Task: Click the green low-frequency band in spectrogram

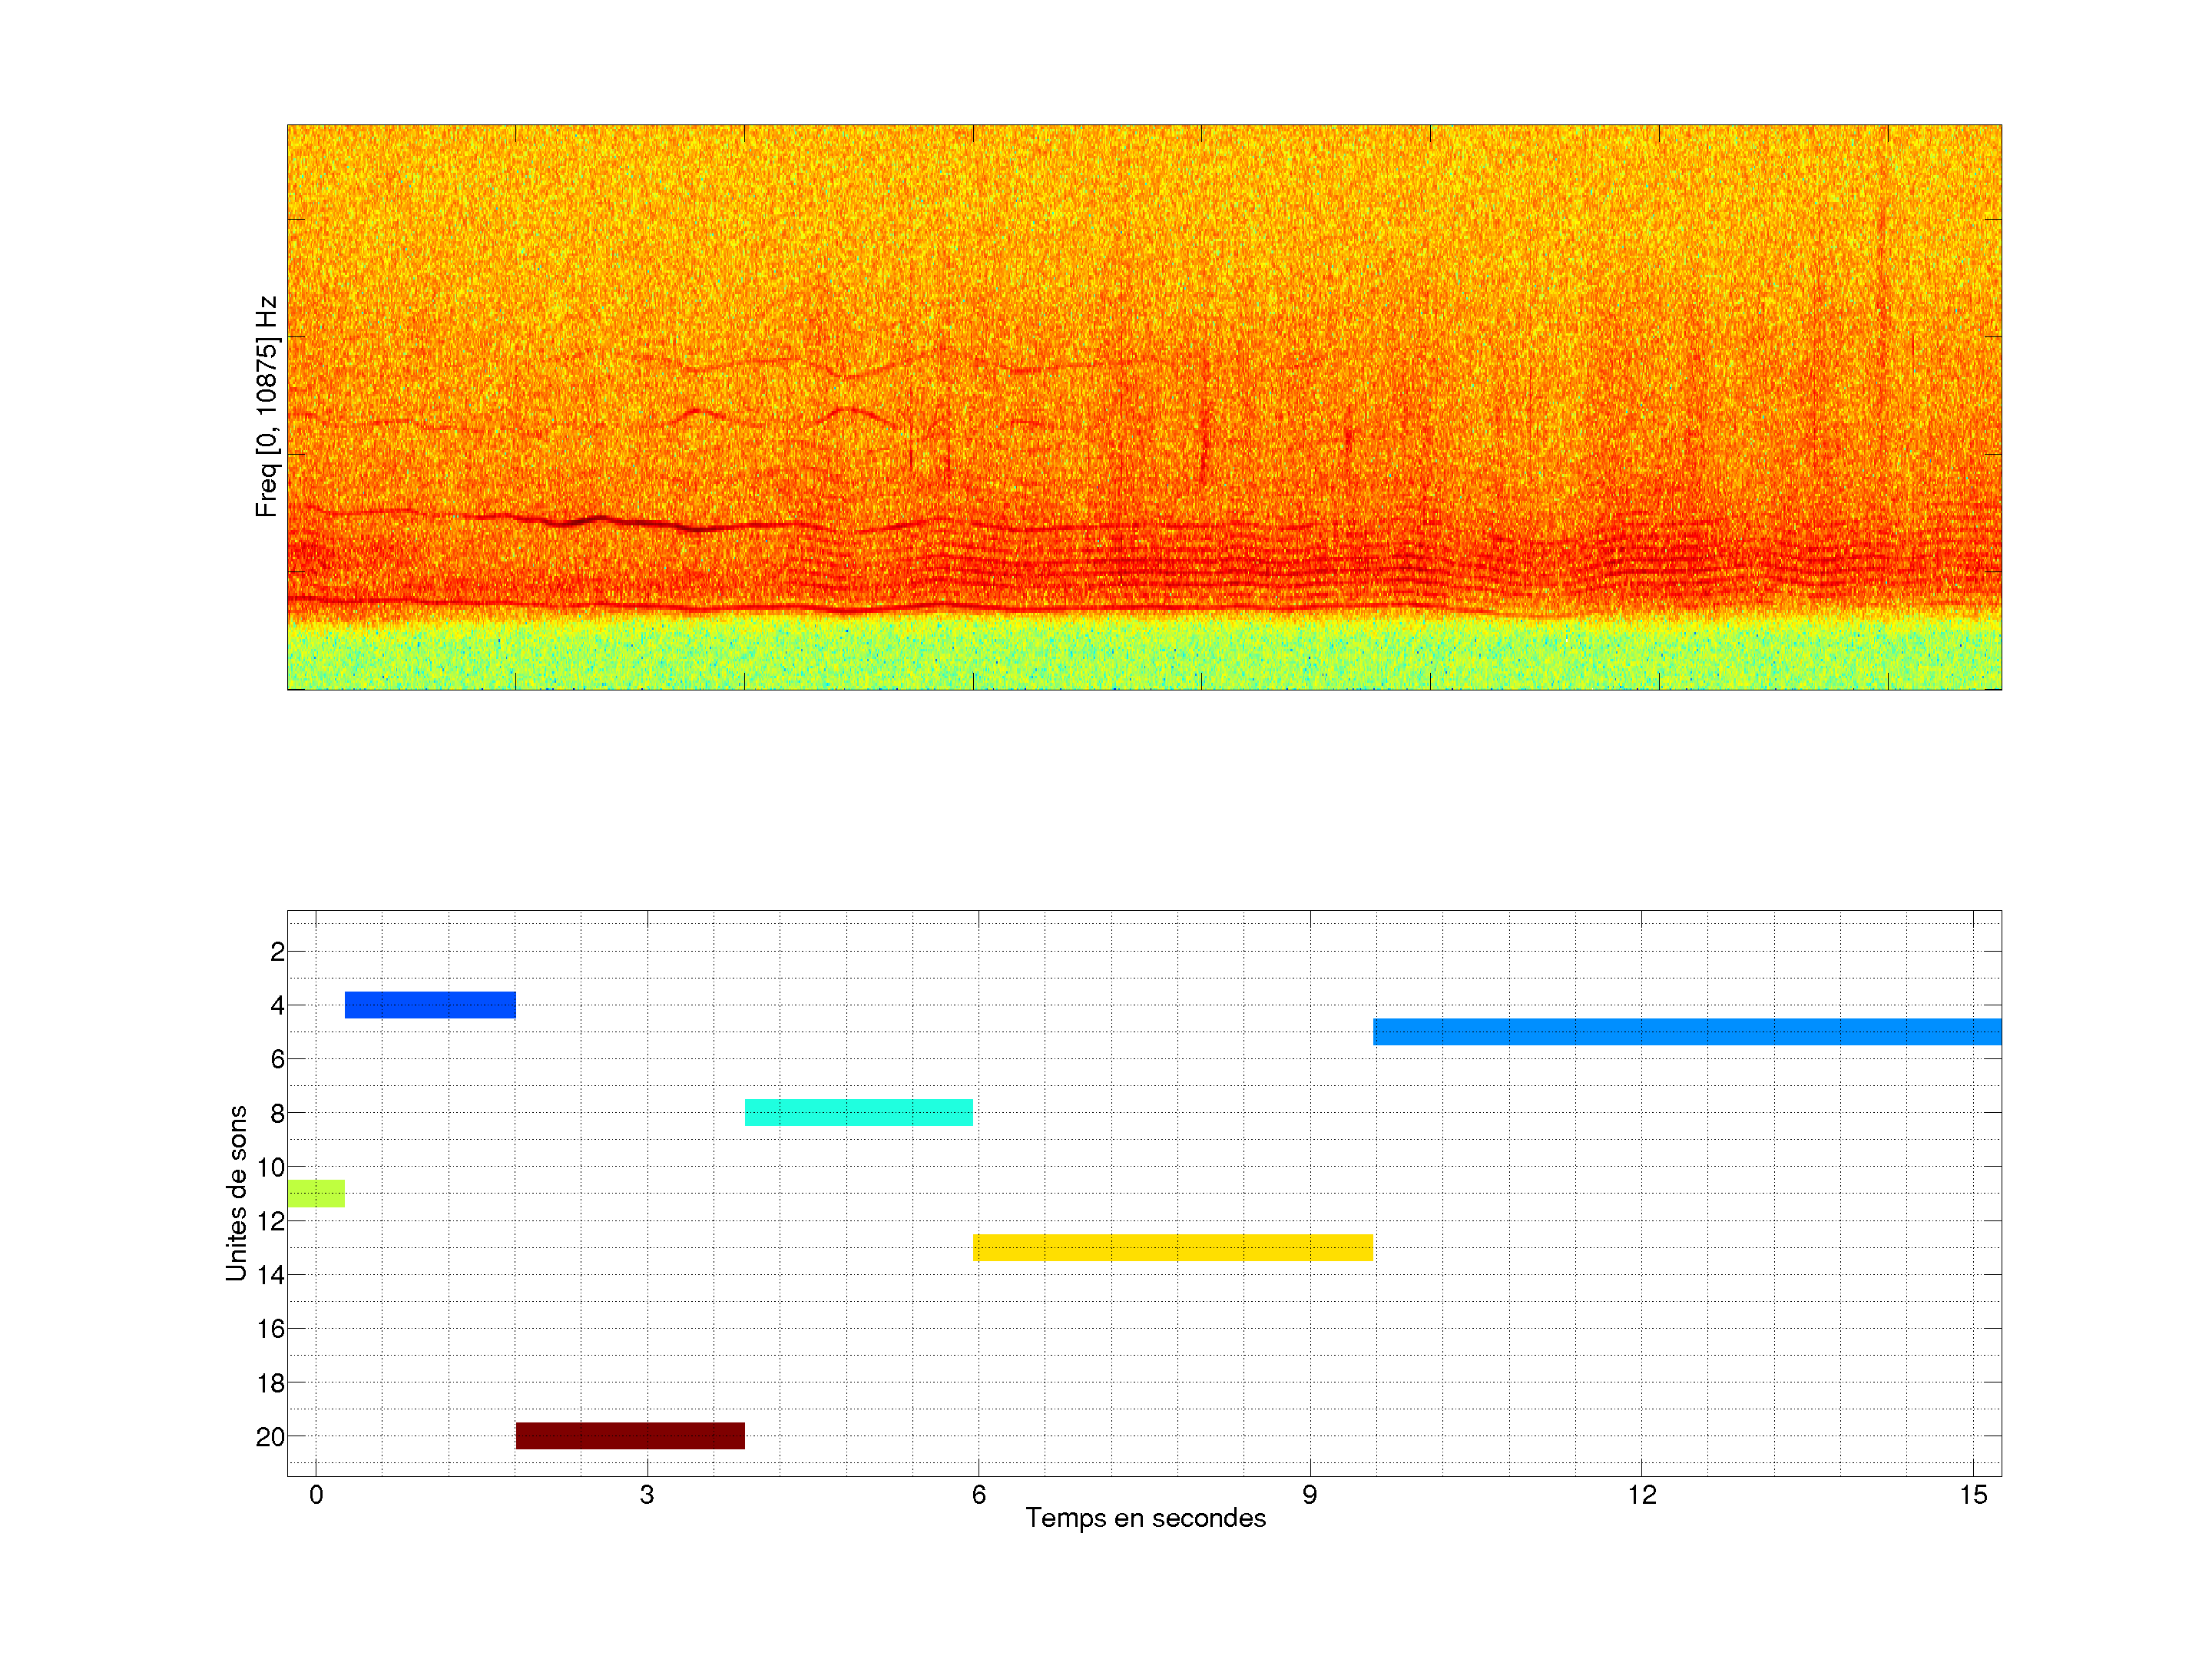Action: point(1144,655)
